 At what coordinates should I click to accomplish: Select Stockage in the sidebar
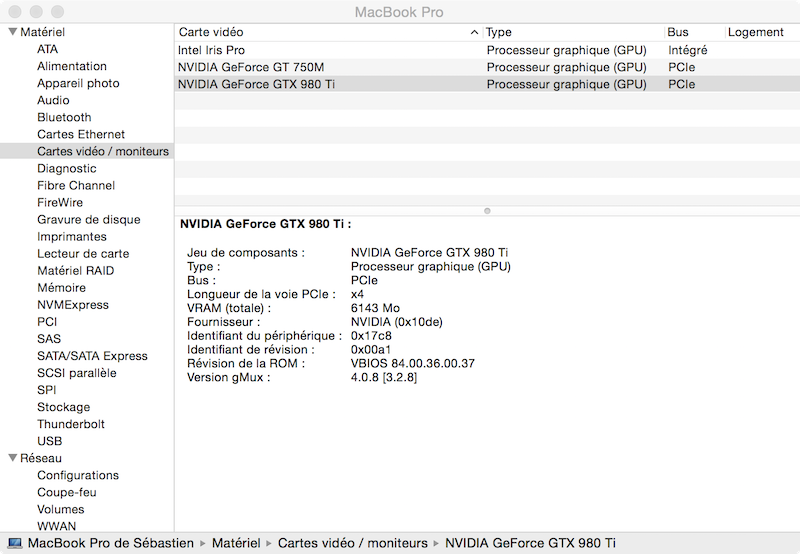click(x=64, y=407)
